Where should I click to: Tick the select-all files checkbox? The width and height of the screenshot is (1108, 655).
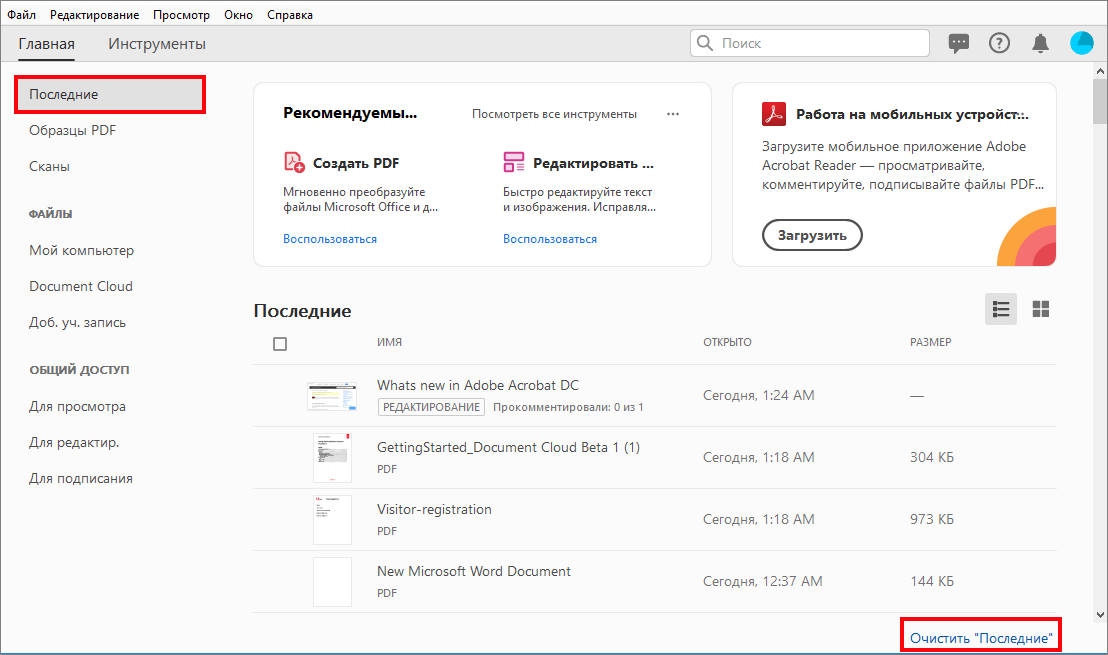(280, 343)
